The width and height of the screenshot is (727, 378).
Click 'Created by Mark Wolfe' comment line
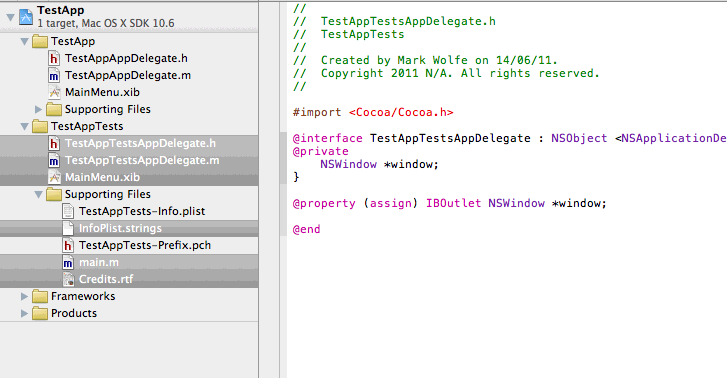(426, 60)
